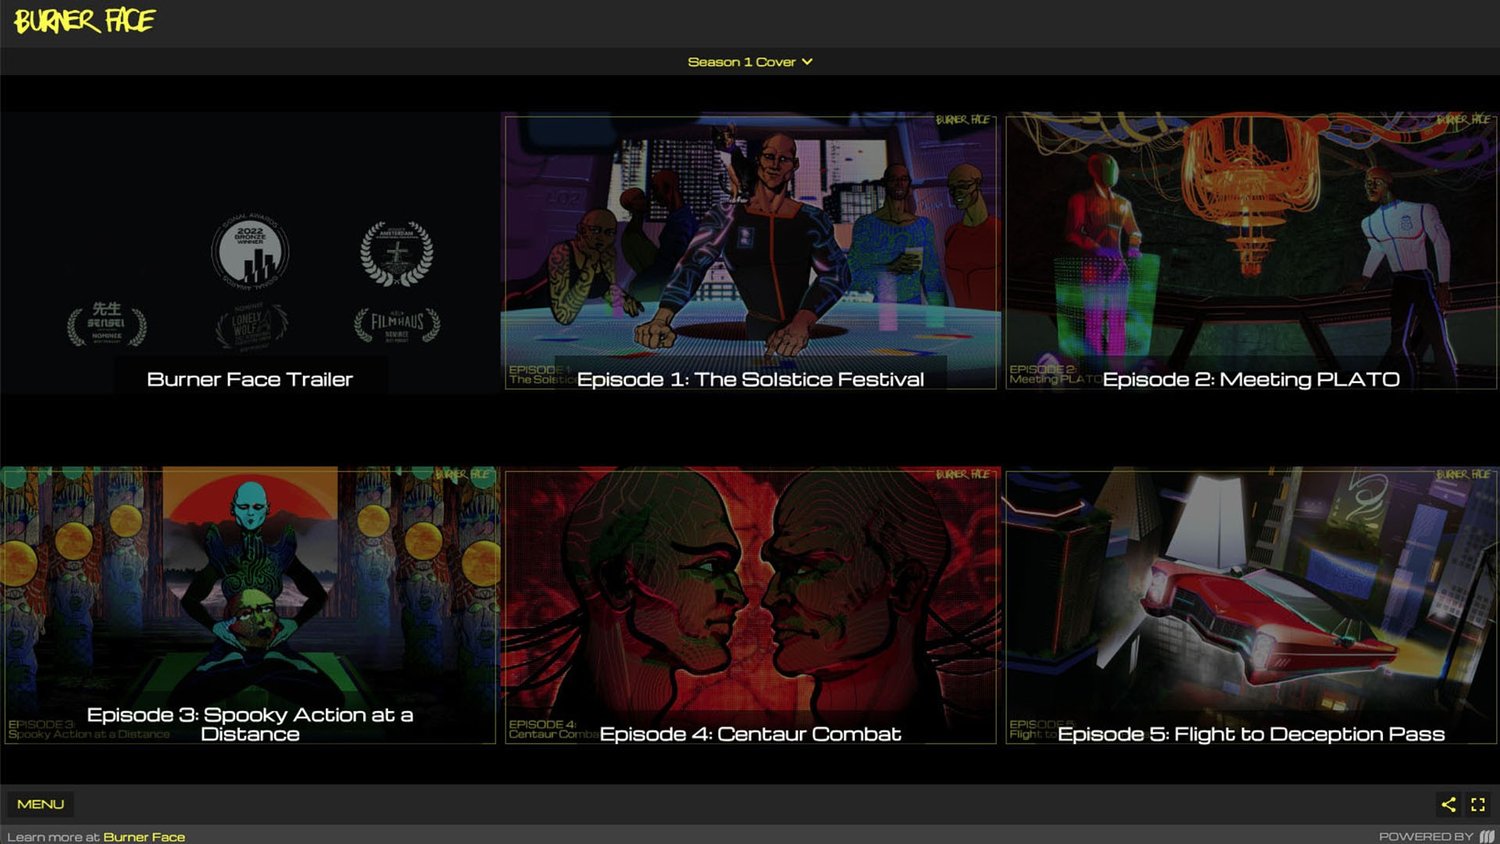
Task: Click the Burner Face logo at top left
Action: click(x=85, y=21)
